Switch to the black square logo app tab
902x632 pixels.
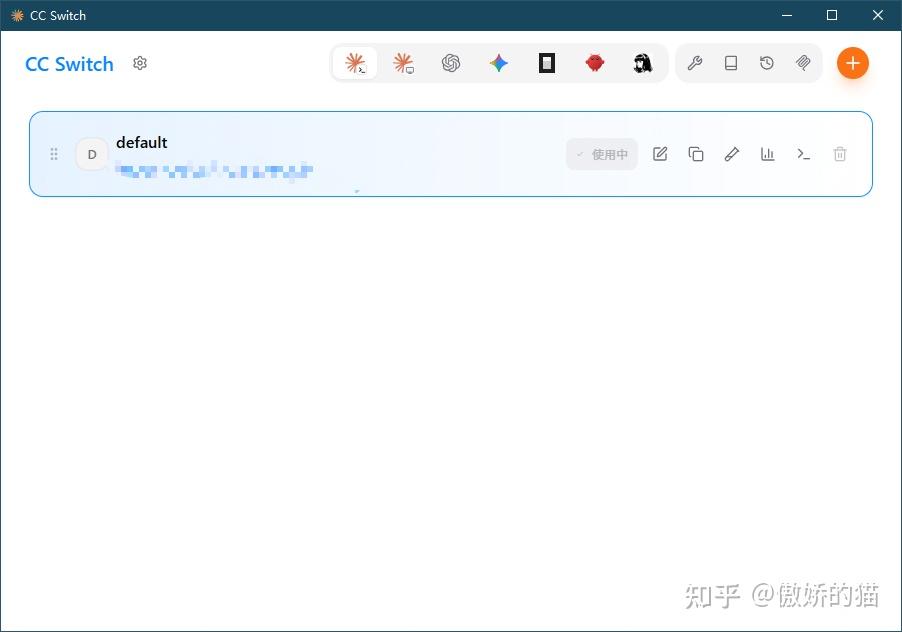coord(546,63)
